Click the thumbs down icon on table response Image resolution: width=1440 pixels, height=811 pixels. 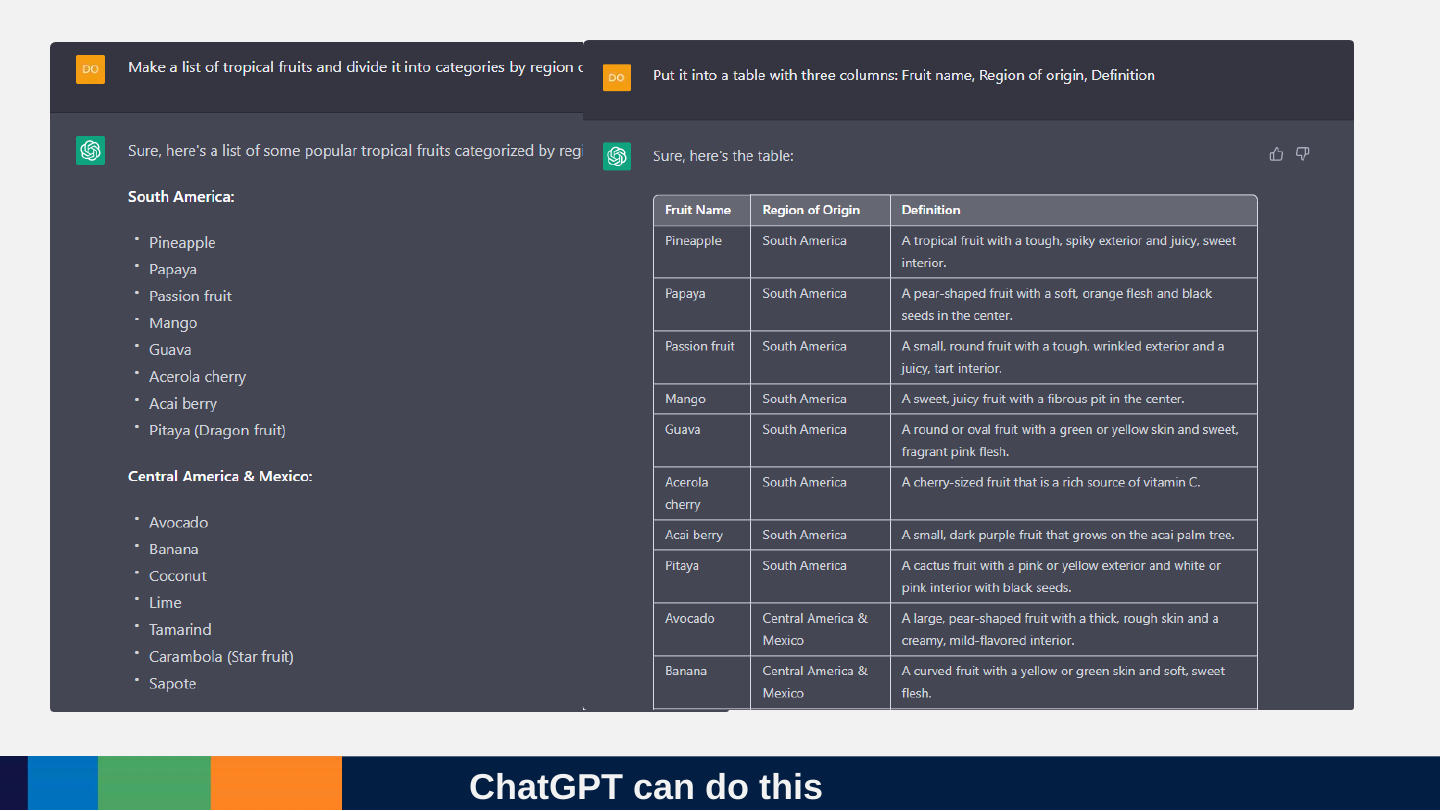[1302, 154]
